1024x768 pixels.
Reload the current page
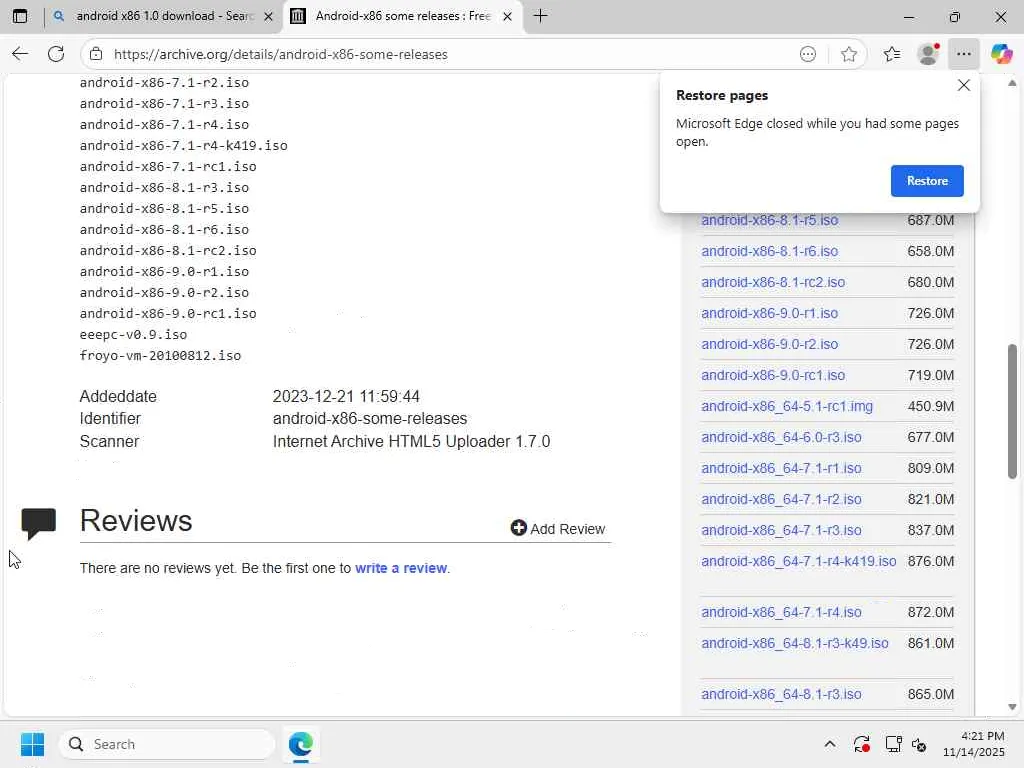pos(56,54)
